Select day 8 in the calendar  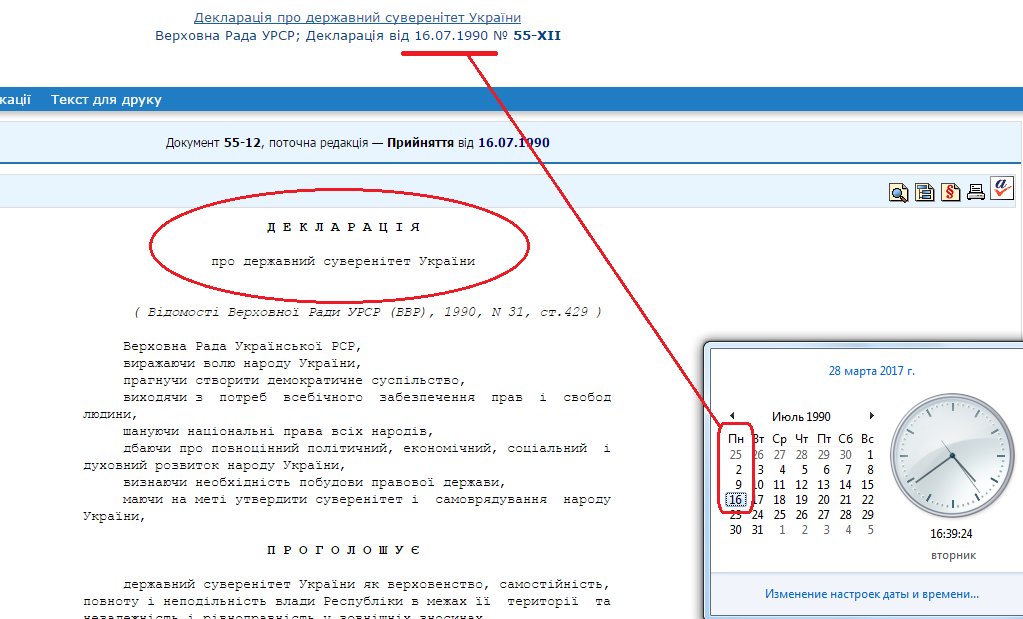(x=870, y=470)
